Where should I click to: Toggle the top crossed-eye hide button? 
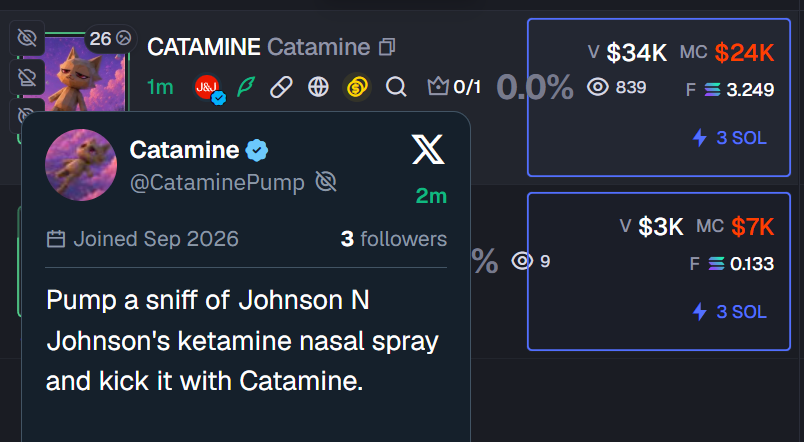click(27, 38)
